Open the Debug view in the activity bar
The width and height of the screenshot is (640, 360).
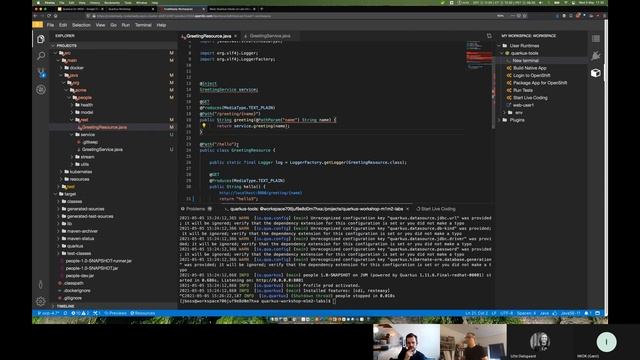tap(41, 89)
